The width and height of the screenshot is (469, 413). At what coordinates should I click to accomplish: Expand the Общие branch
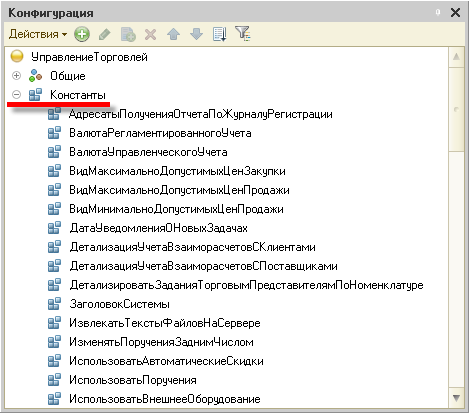coord(16,76)
